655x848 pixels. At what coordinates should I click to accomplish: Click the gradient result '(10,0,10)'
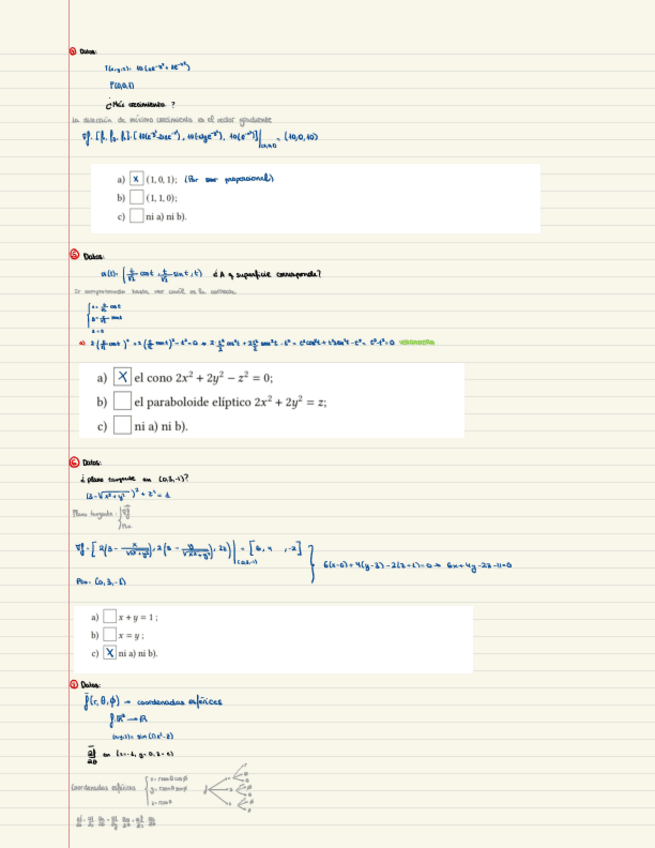299,137
